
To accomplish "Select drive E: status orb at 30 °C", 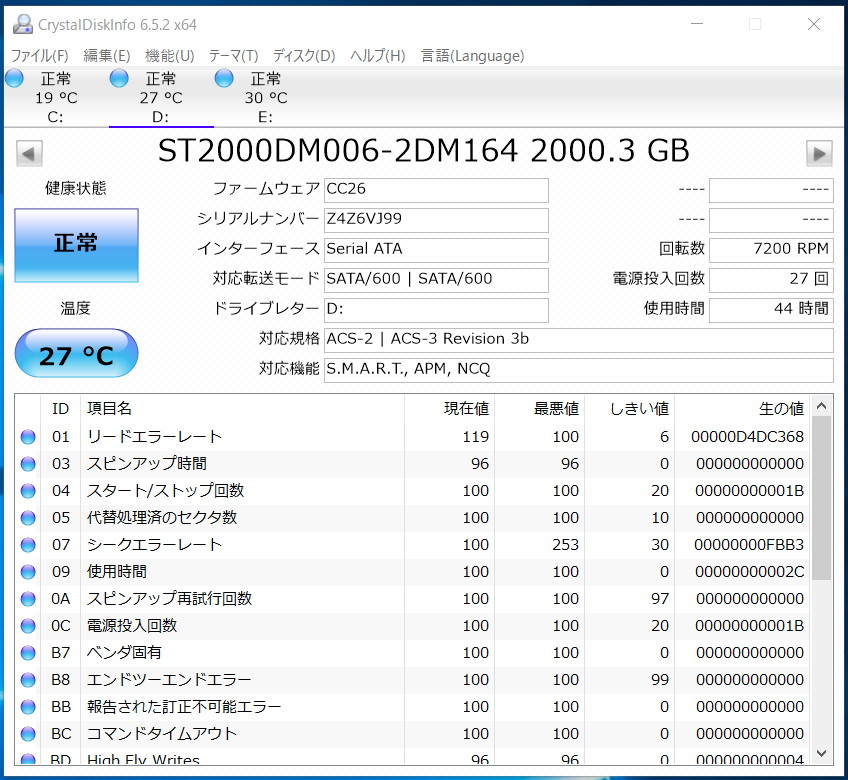I will point(224,78).
